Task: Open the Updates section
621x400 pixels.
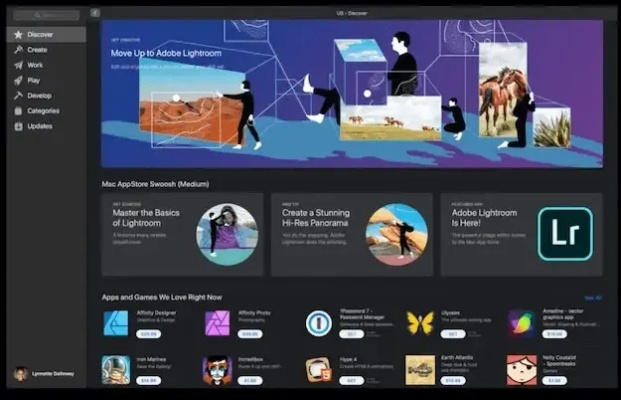Action: click(x=40, y=126)
